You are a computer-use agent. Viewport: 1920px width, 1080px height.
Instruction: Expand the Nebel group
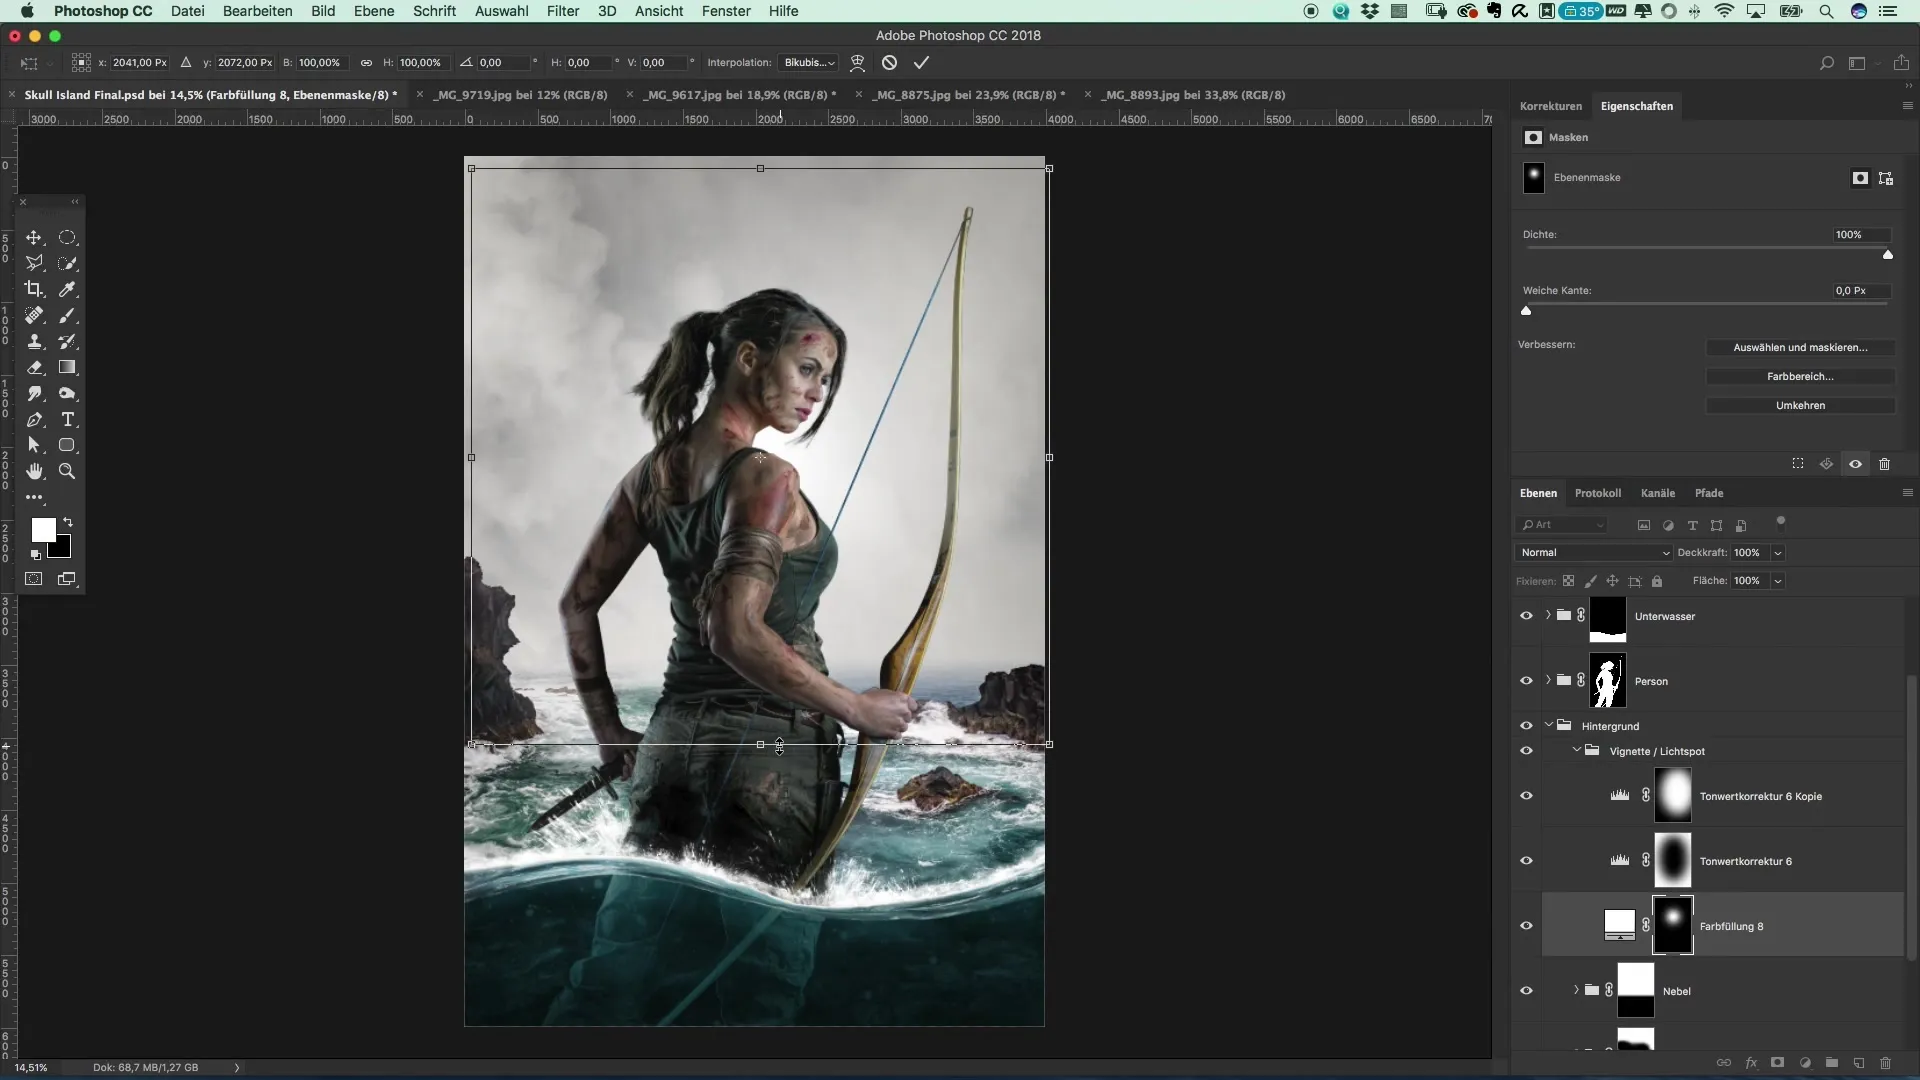pyautogui.click(x=1576, y=990)
